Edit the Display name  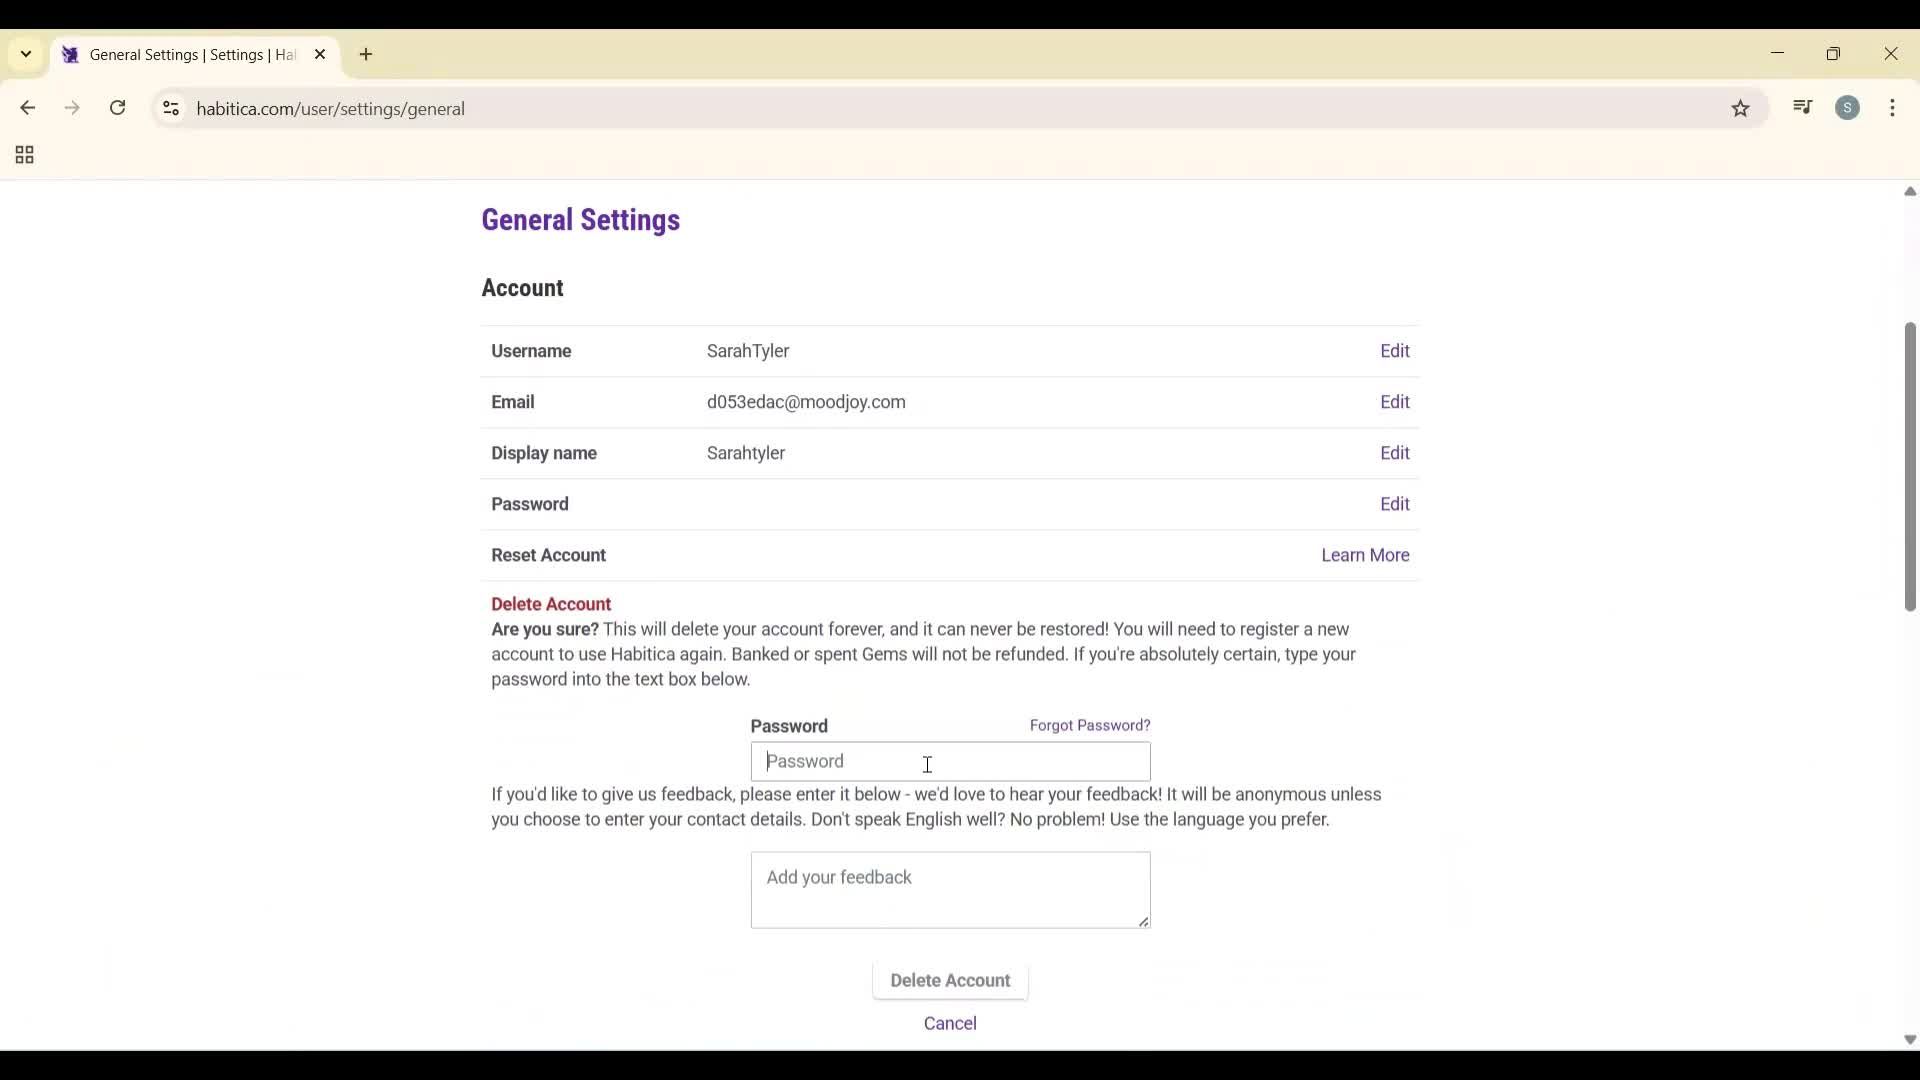(1394, 453)
